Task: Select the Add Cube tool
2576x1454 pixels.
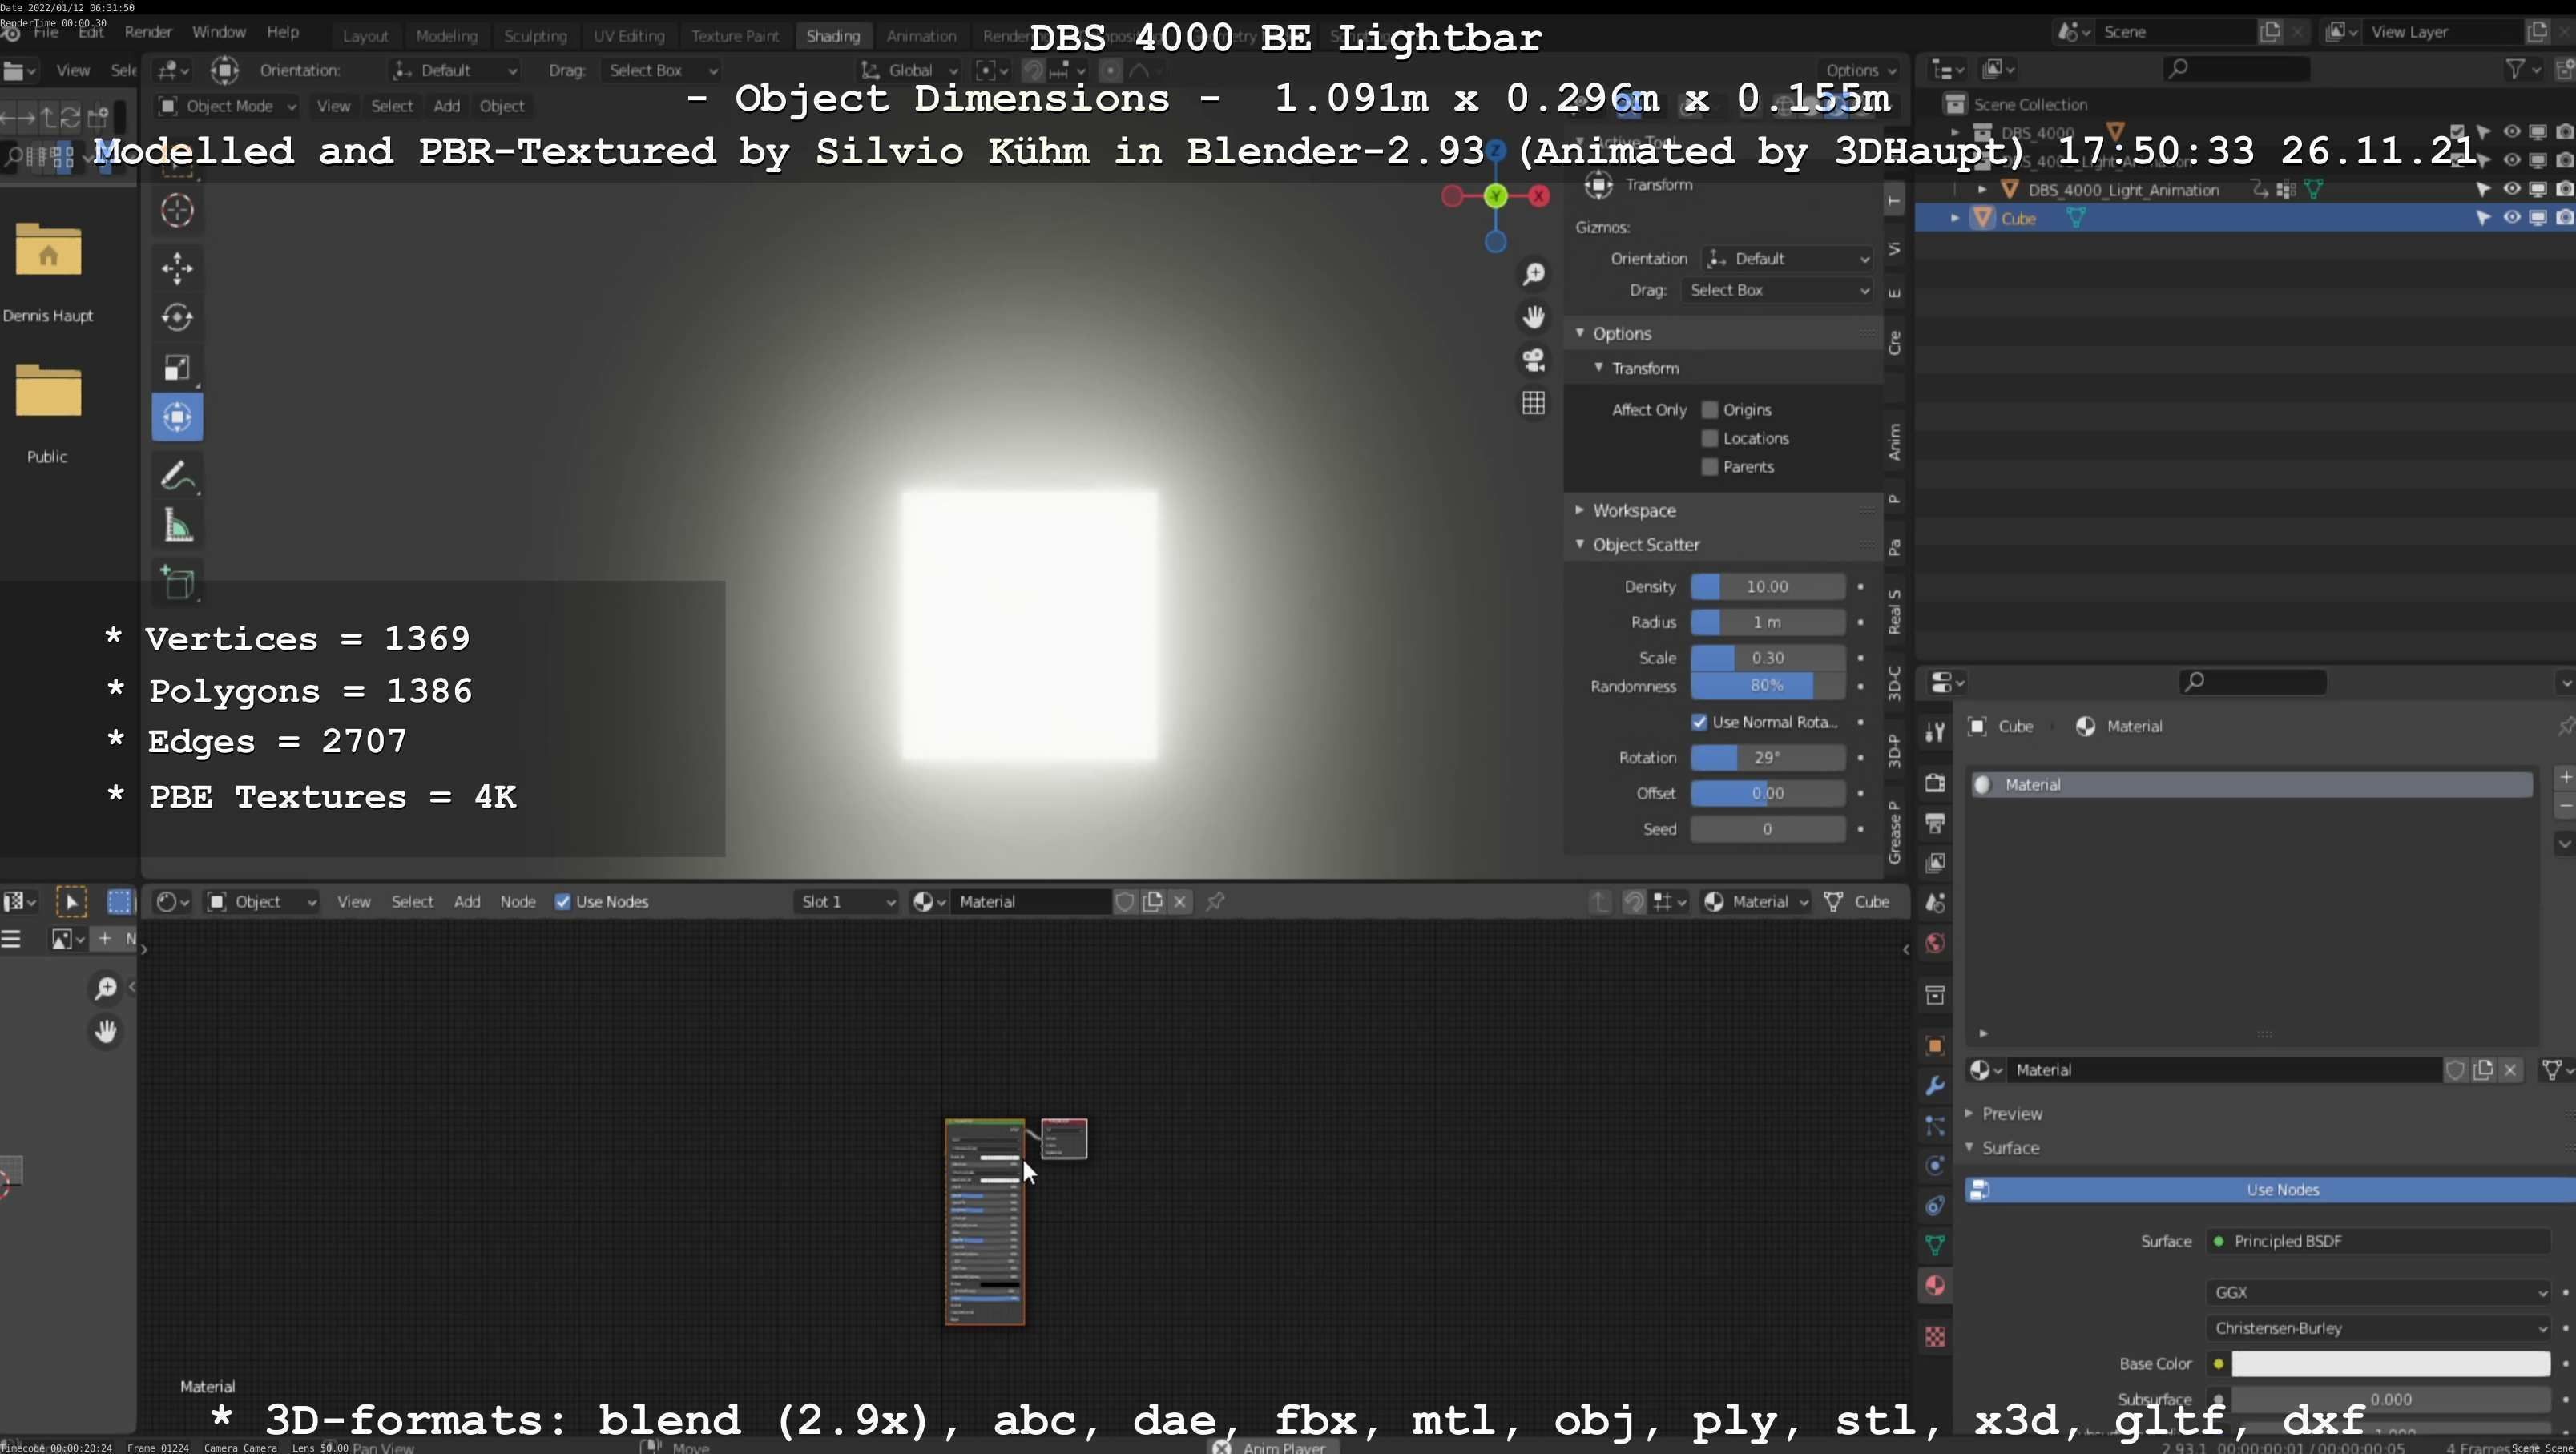Action: click(177, 582)
